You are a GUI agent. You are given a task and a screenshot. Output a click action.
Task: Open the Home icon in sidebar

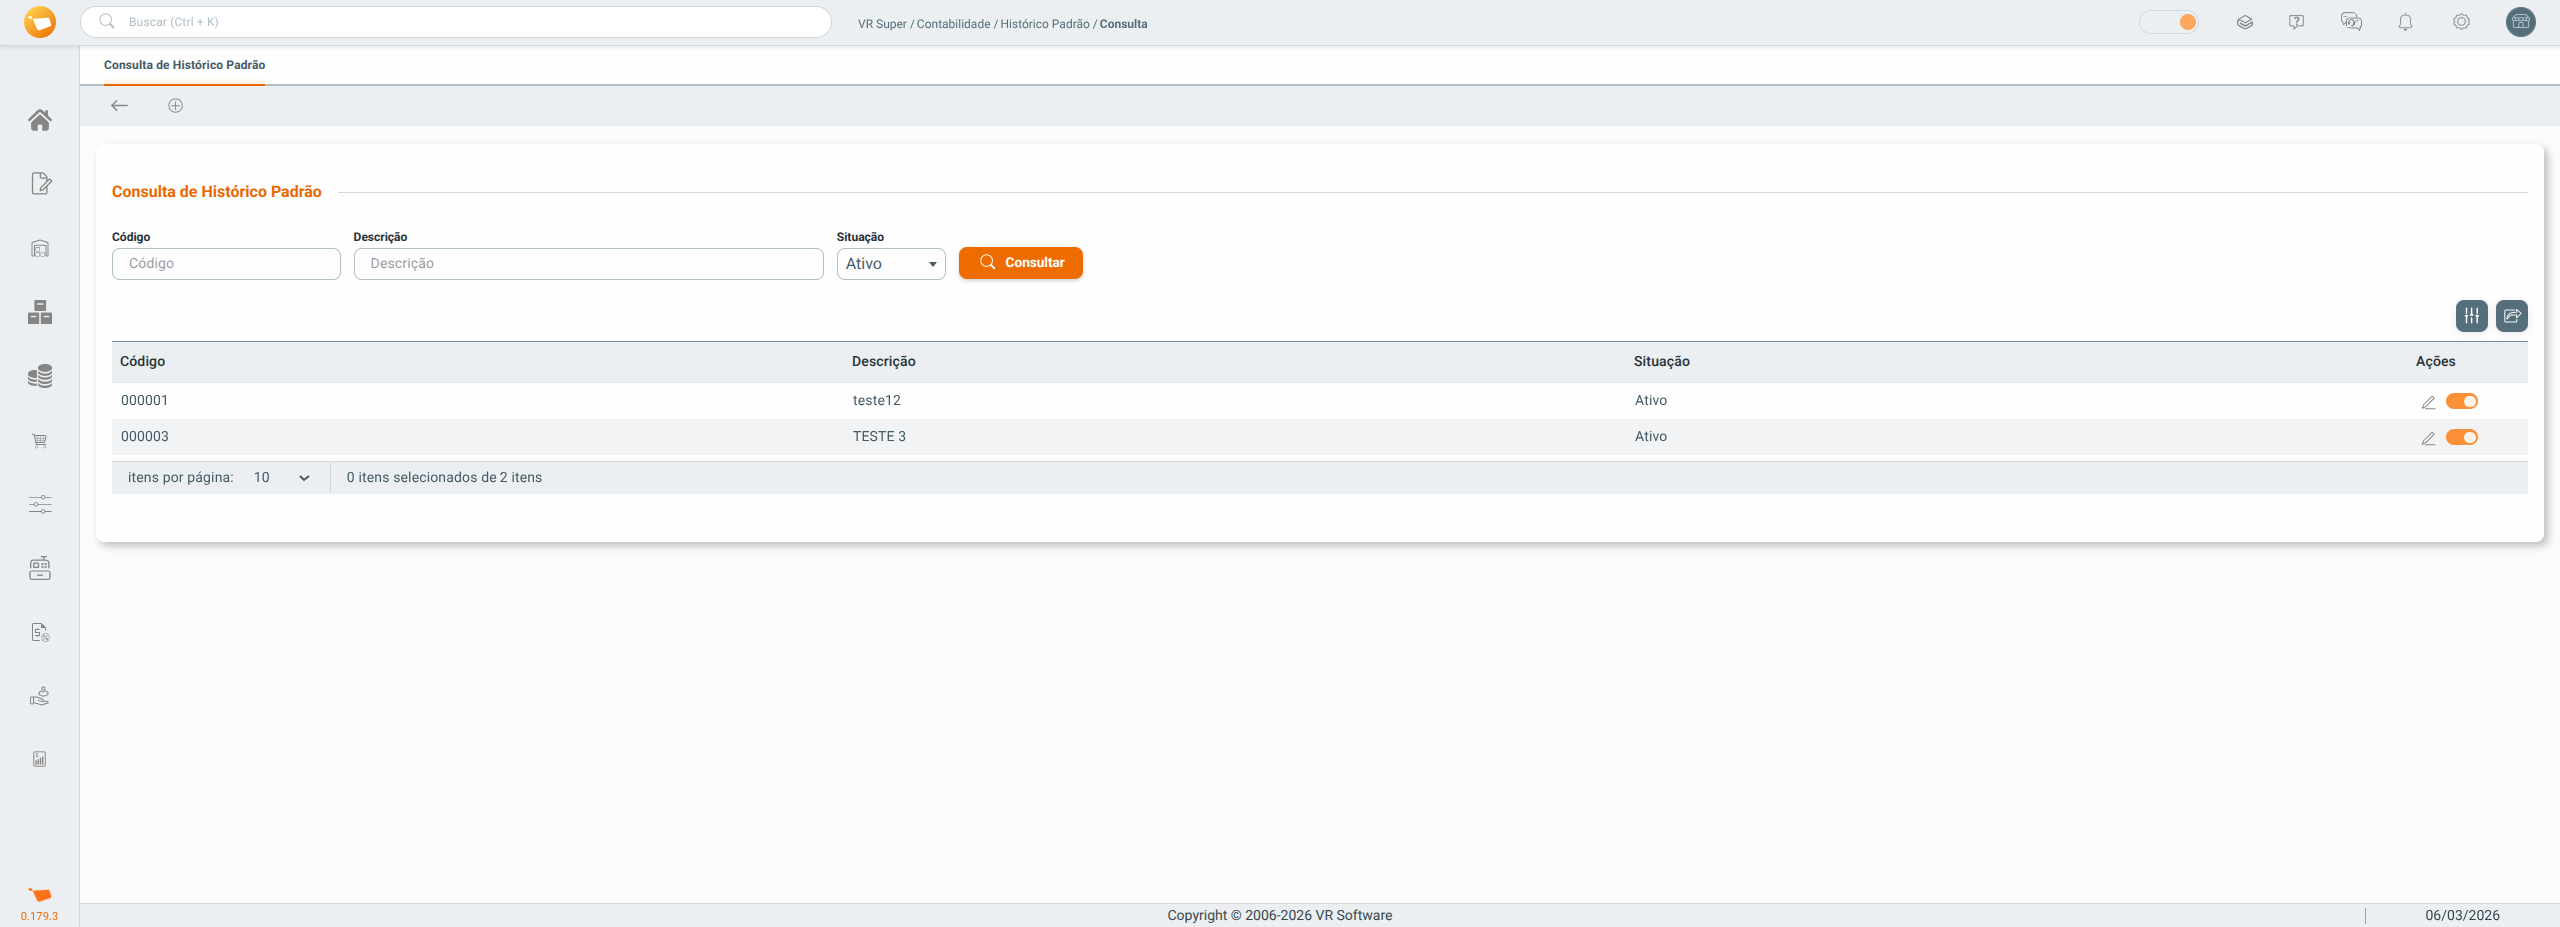tap(40, 120)
